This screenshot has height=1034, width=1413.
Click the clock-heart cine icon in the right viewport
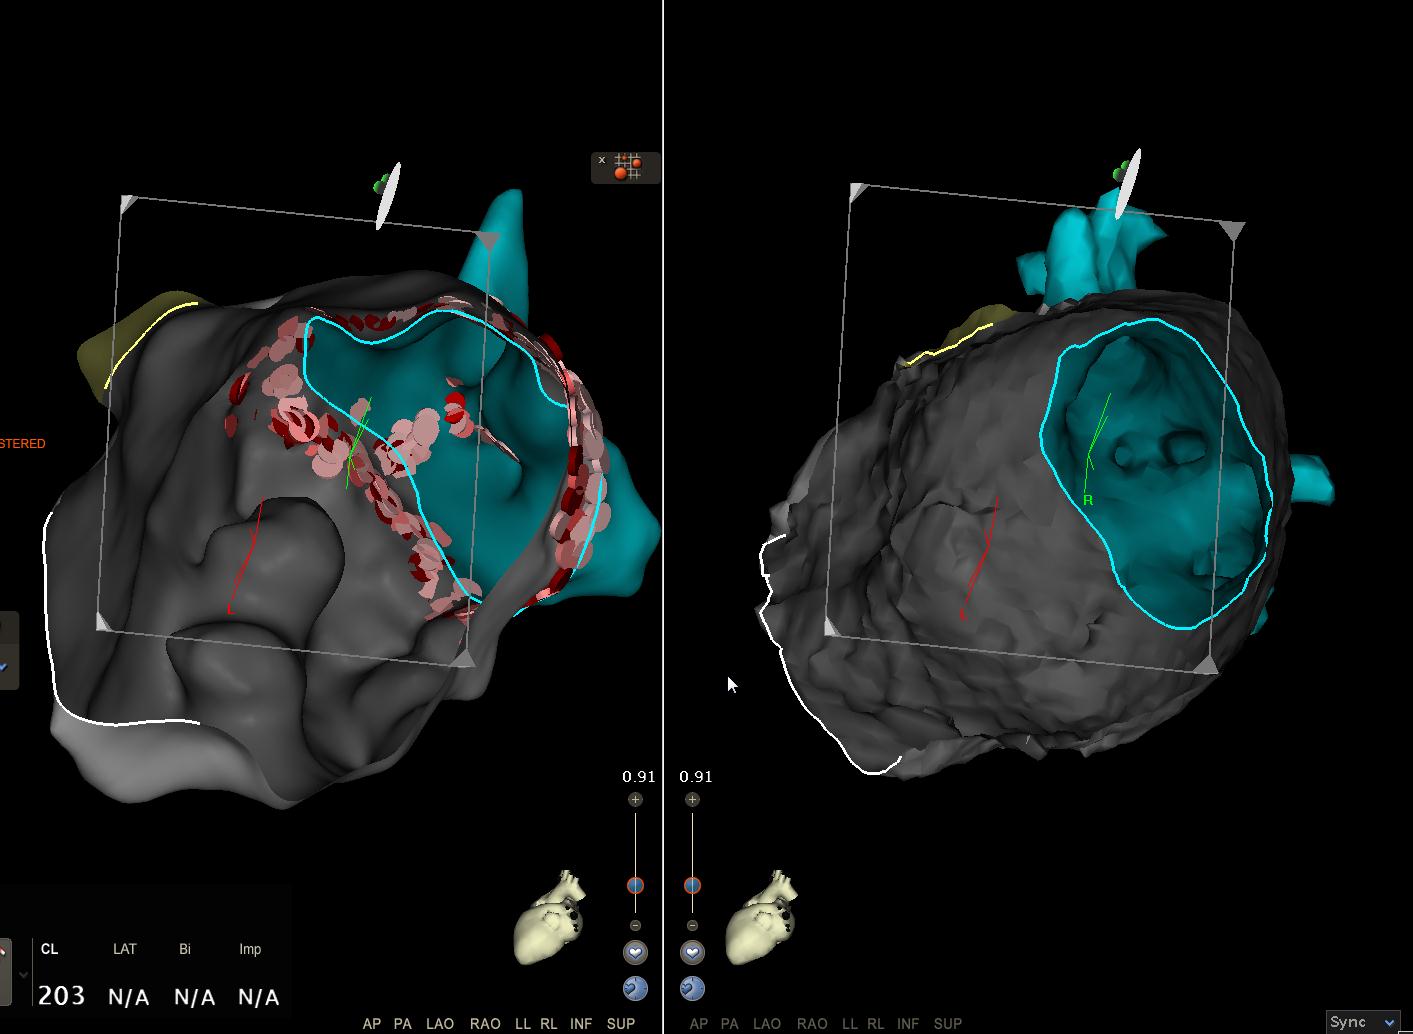click(693, 987)
